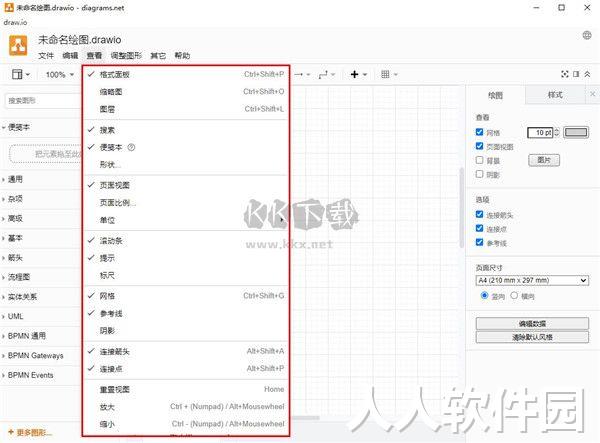Screen dimensions: 600x443
Task: Click the collapse double-chevron icon
Action: [587, 74]
